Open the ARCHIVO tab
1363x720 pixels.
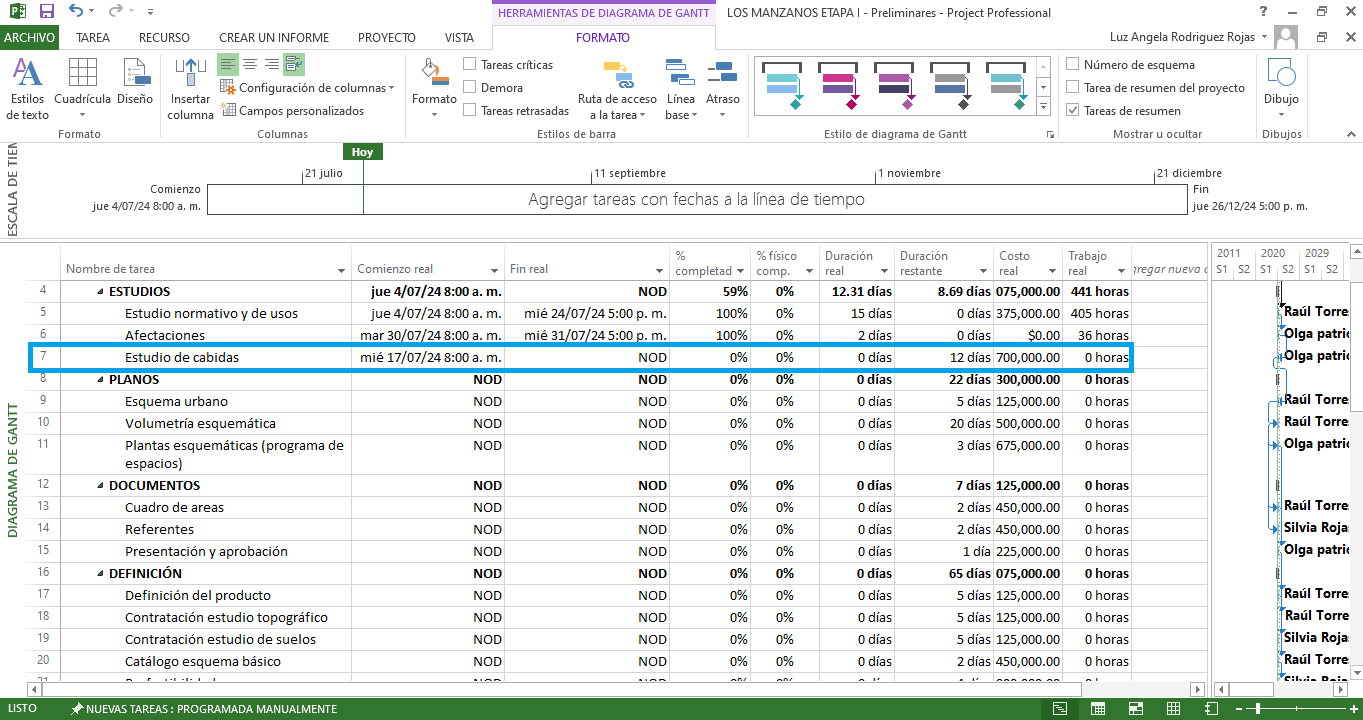point(30,38)
